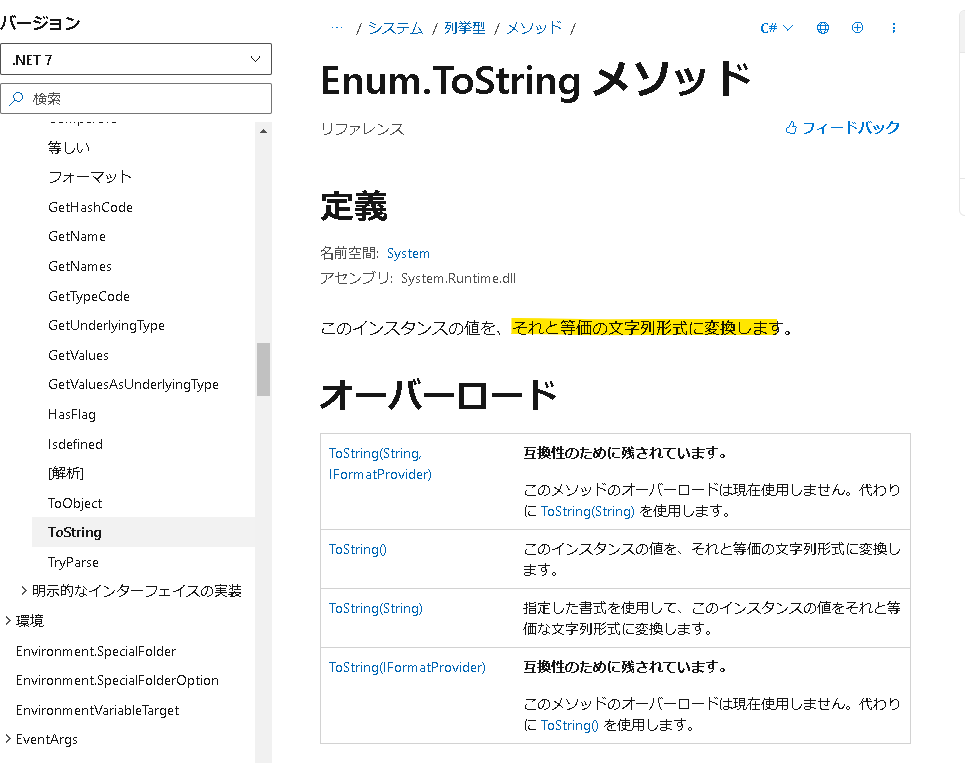Open the vertical three-dots more menu

(894, 28)
